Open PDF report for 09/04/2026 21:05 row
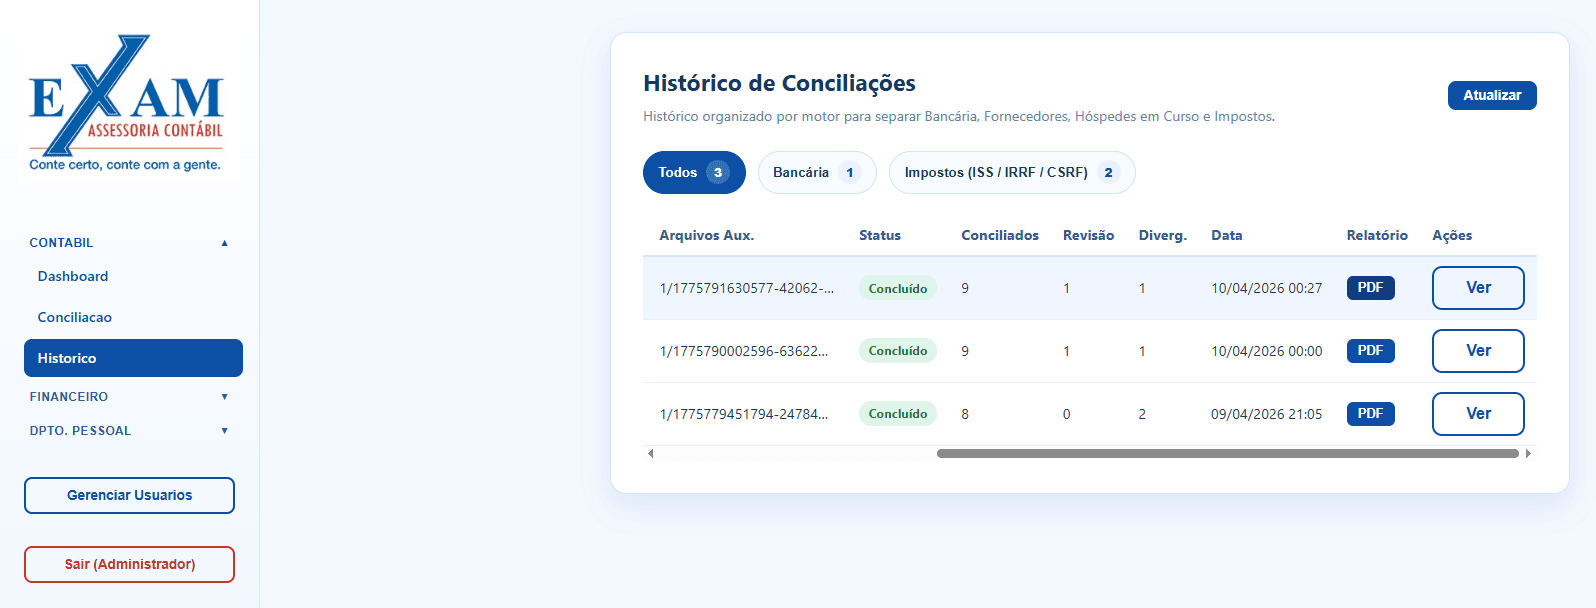The width and height of the screenshot is (1596, 608). tap(1371, 414)
